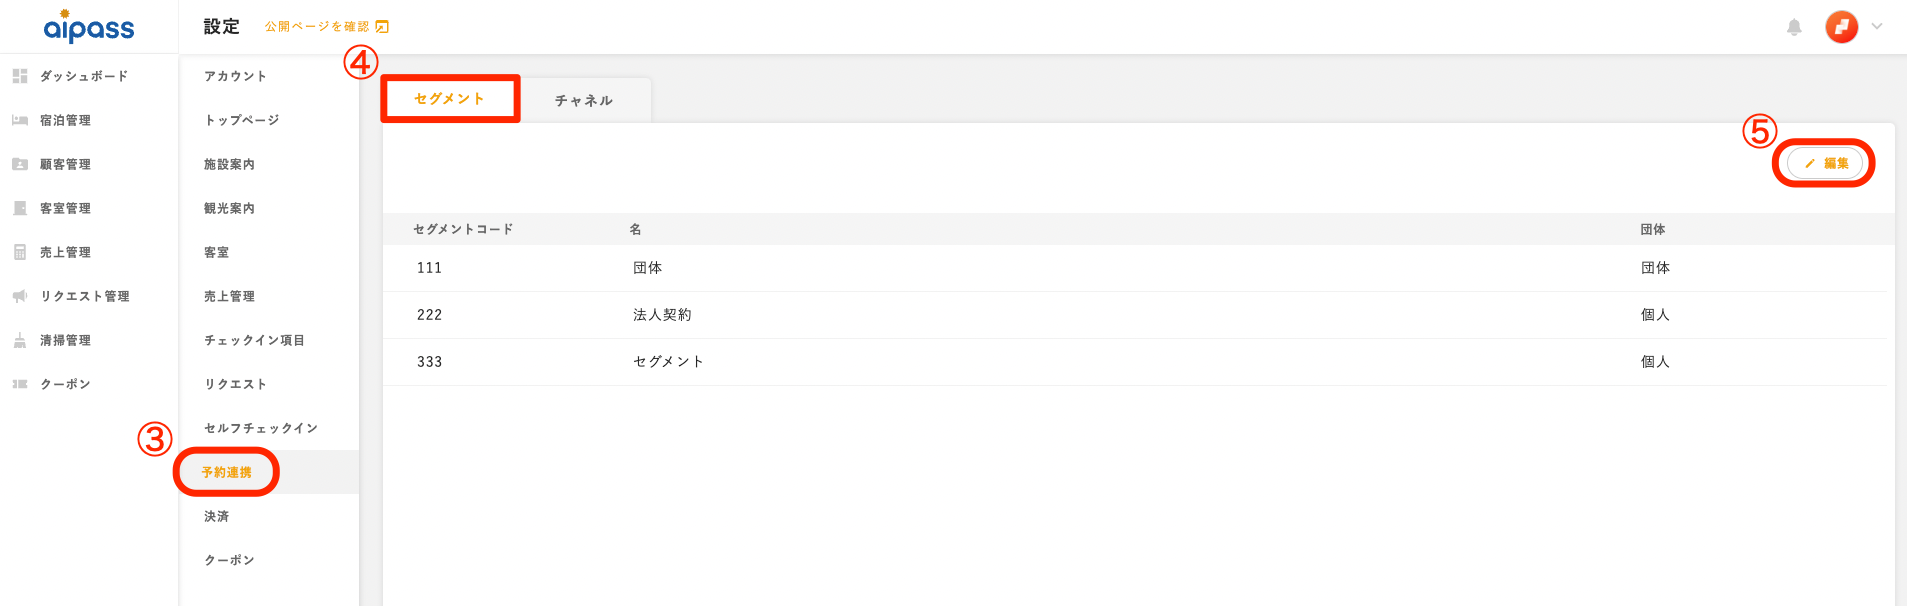Click the user profile avatar

[x=1841, y=27]
